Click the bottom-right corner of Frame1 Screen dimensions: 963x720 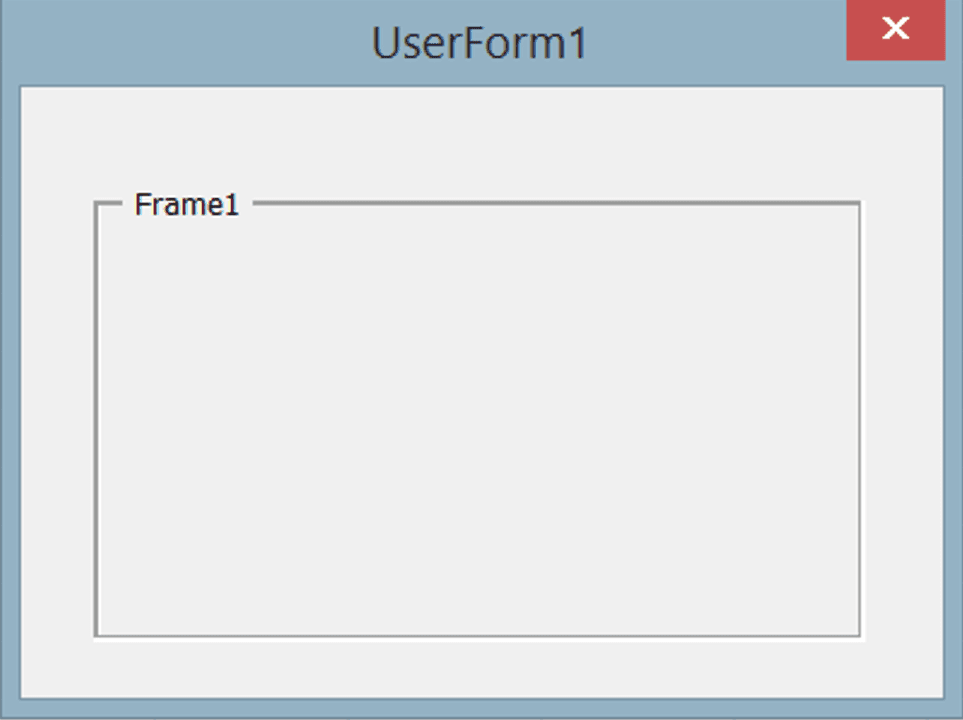click(x=860, y=636)
